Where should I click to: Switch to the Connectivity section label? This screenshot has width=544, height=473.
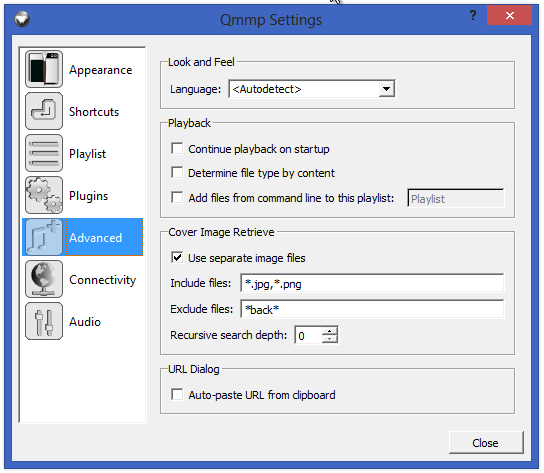tap(103, 280)
